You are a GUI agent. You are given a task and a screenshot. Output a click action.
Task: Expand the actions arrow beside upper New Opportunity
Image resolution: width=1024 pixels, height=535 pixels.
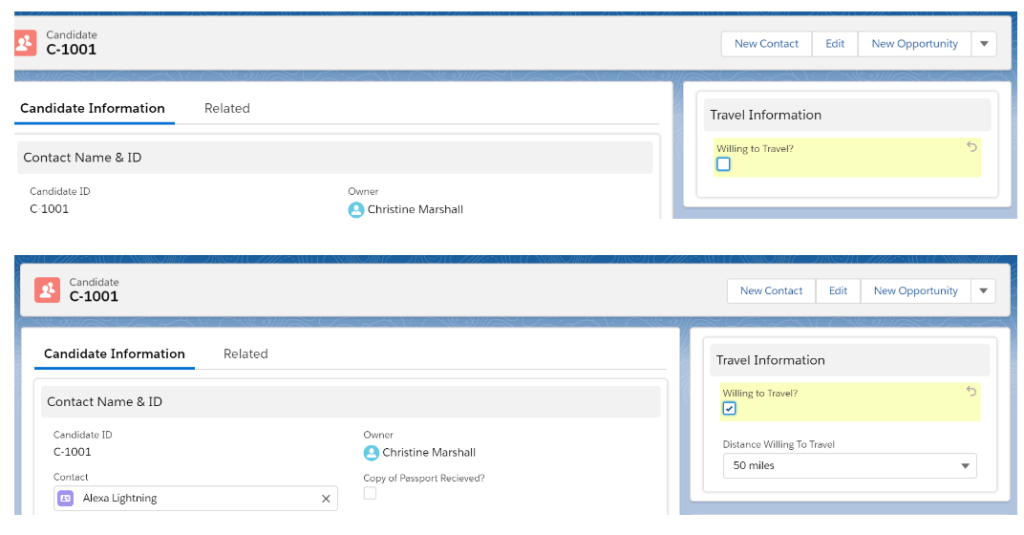click(x=983, y=44)
